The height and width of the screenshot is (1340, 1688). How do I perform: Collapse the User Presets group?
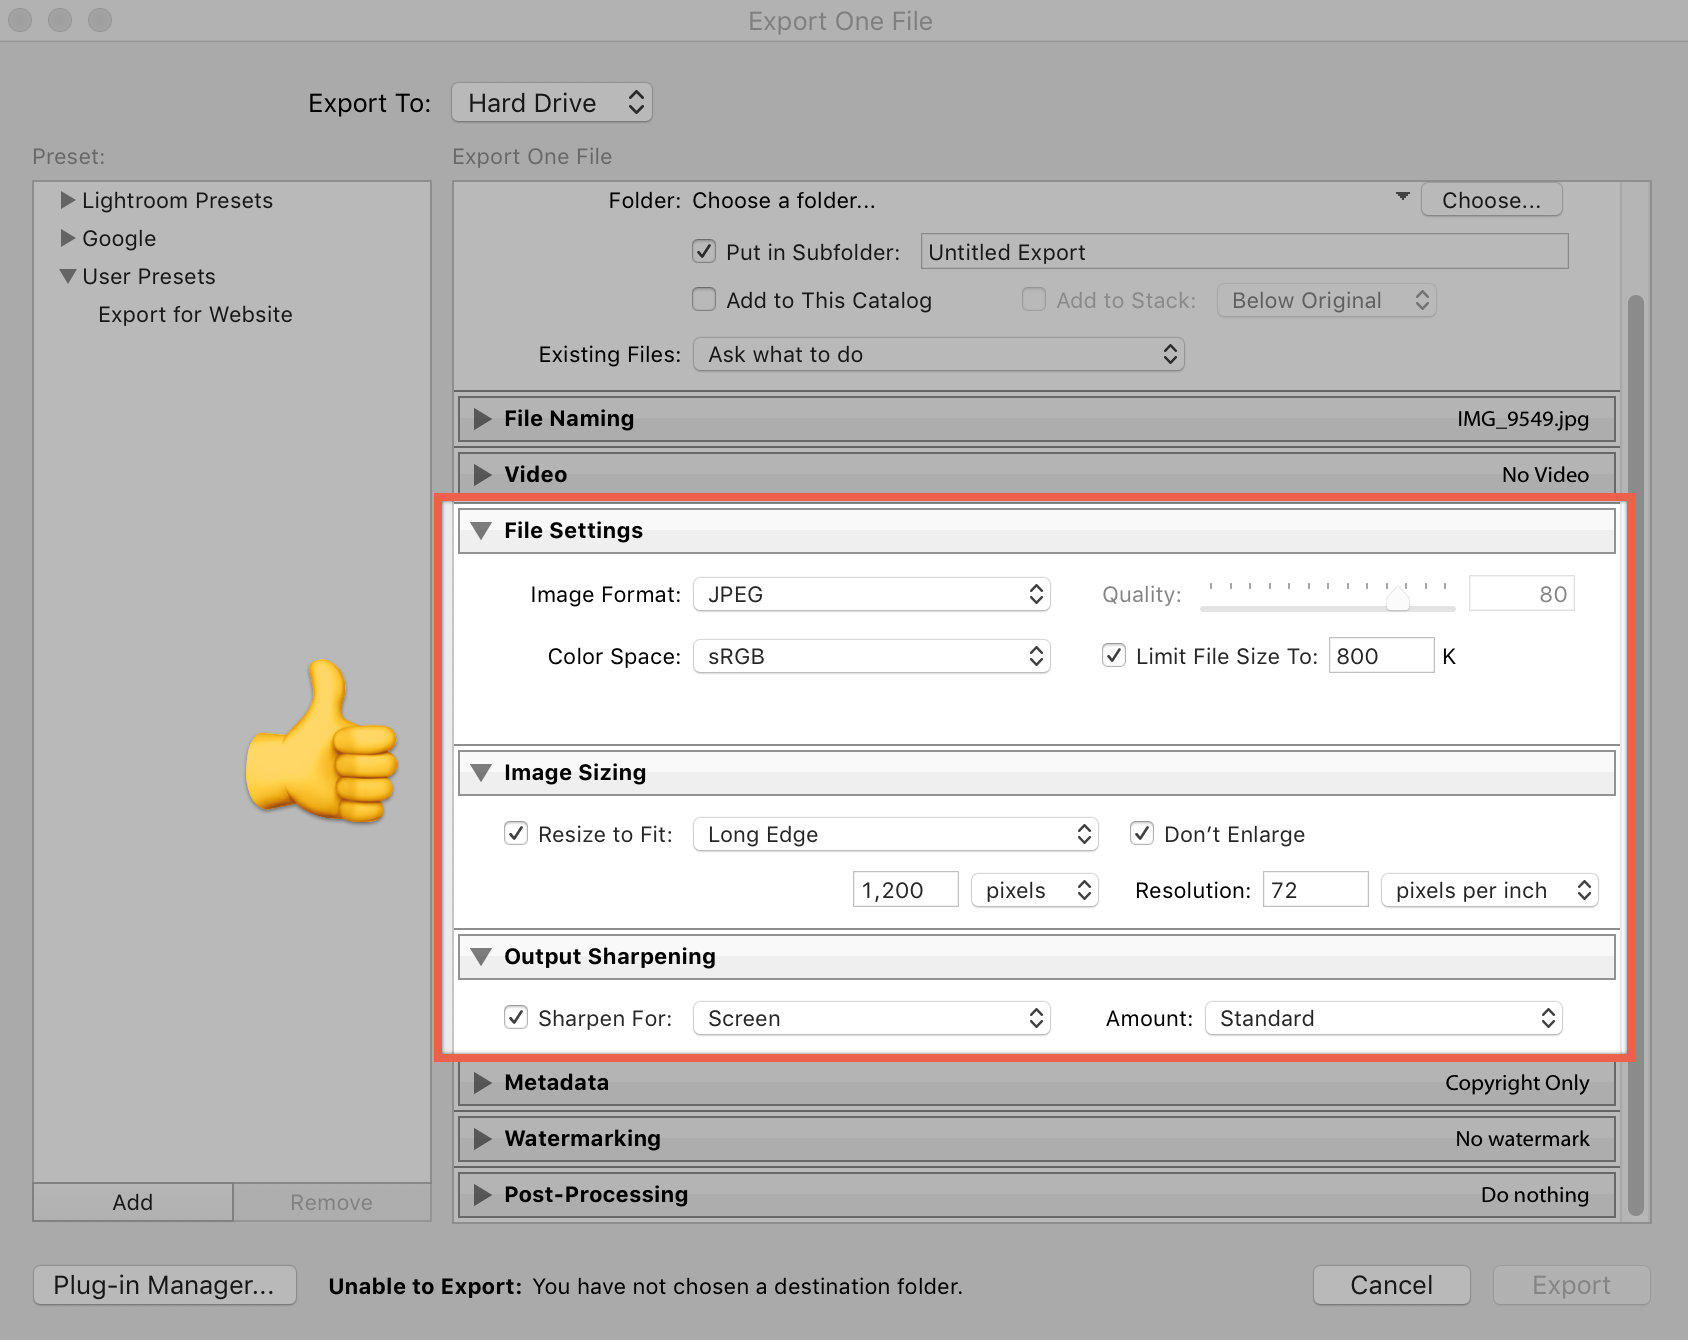point(68,276)
